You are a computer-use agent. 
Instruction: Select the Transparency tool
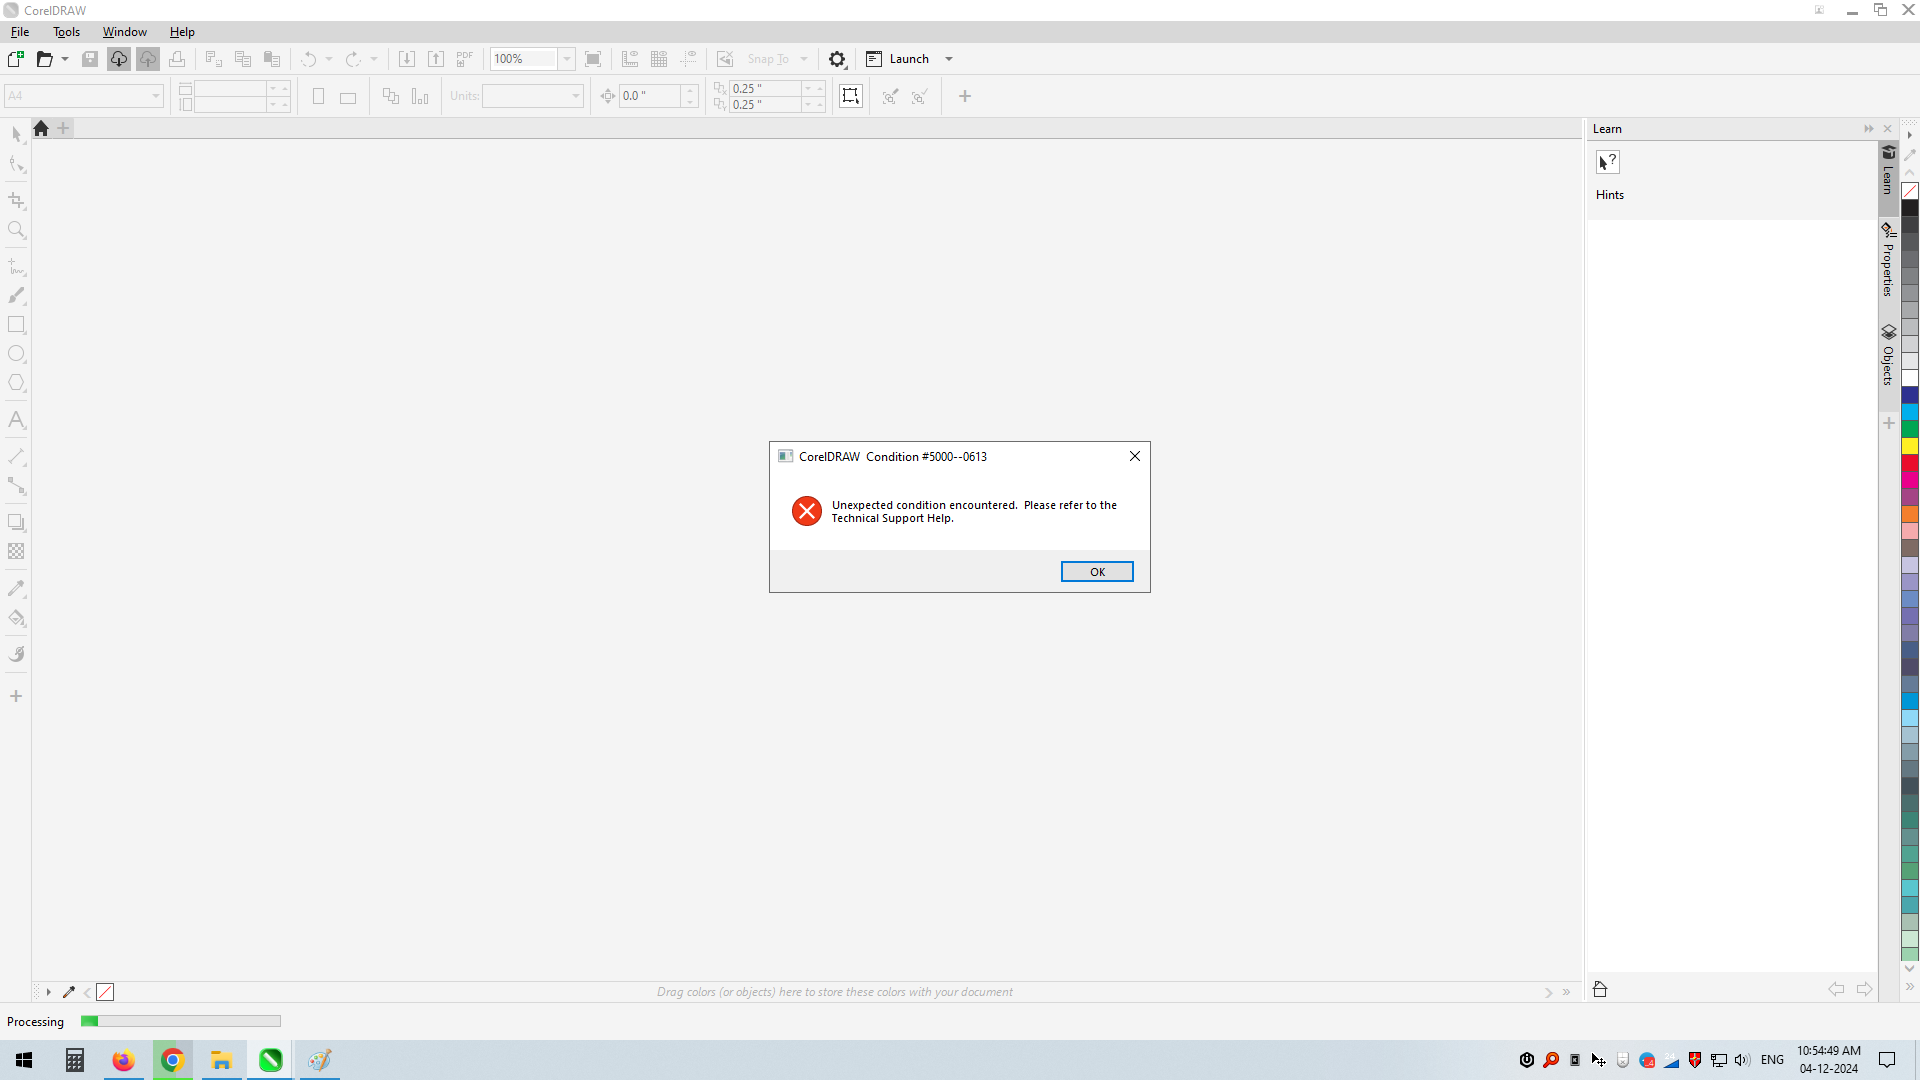[x=16, y=551]
